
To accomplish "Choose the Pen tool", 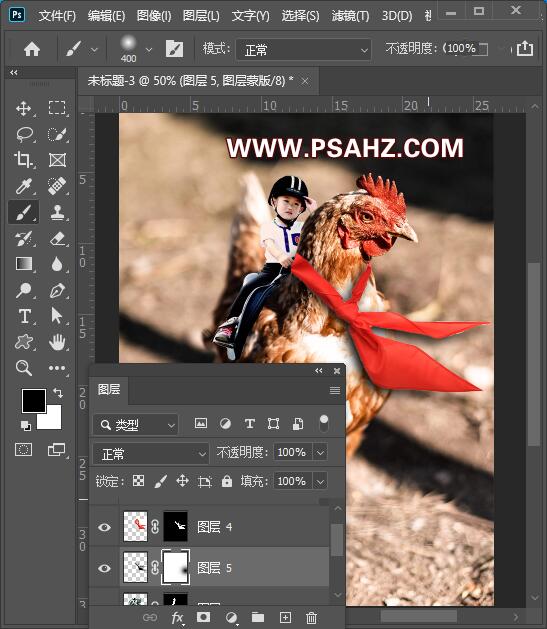I will pos(57,290).
